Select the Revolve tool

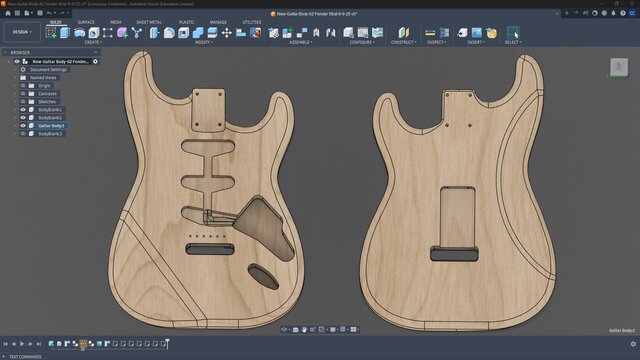[x=79, y=33]
